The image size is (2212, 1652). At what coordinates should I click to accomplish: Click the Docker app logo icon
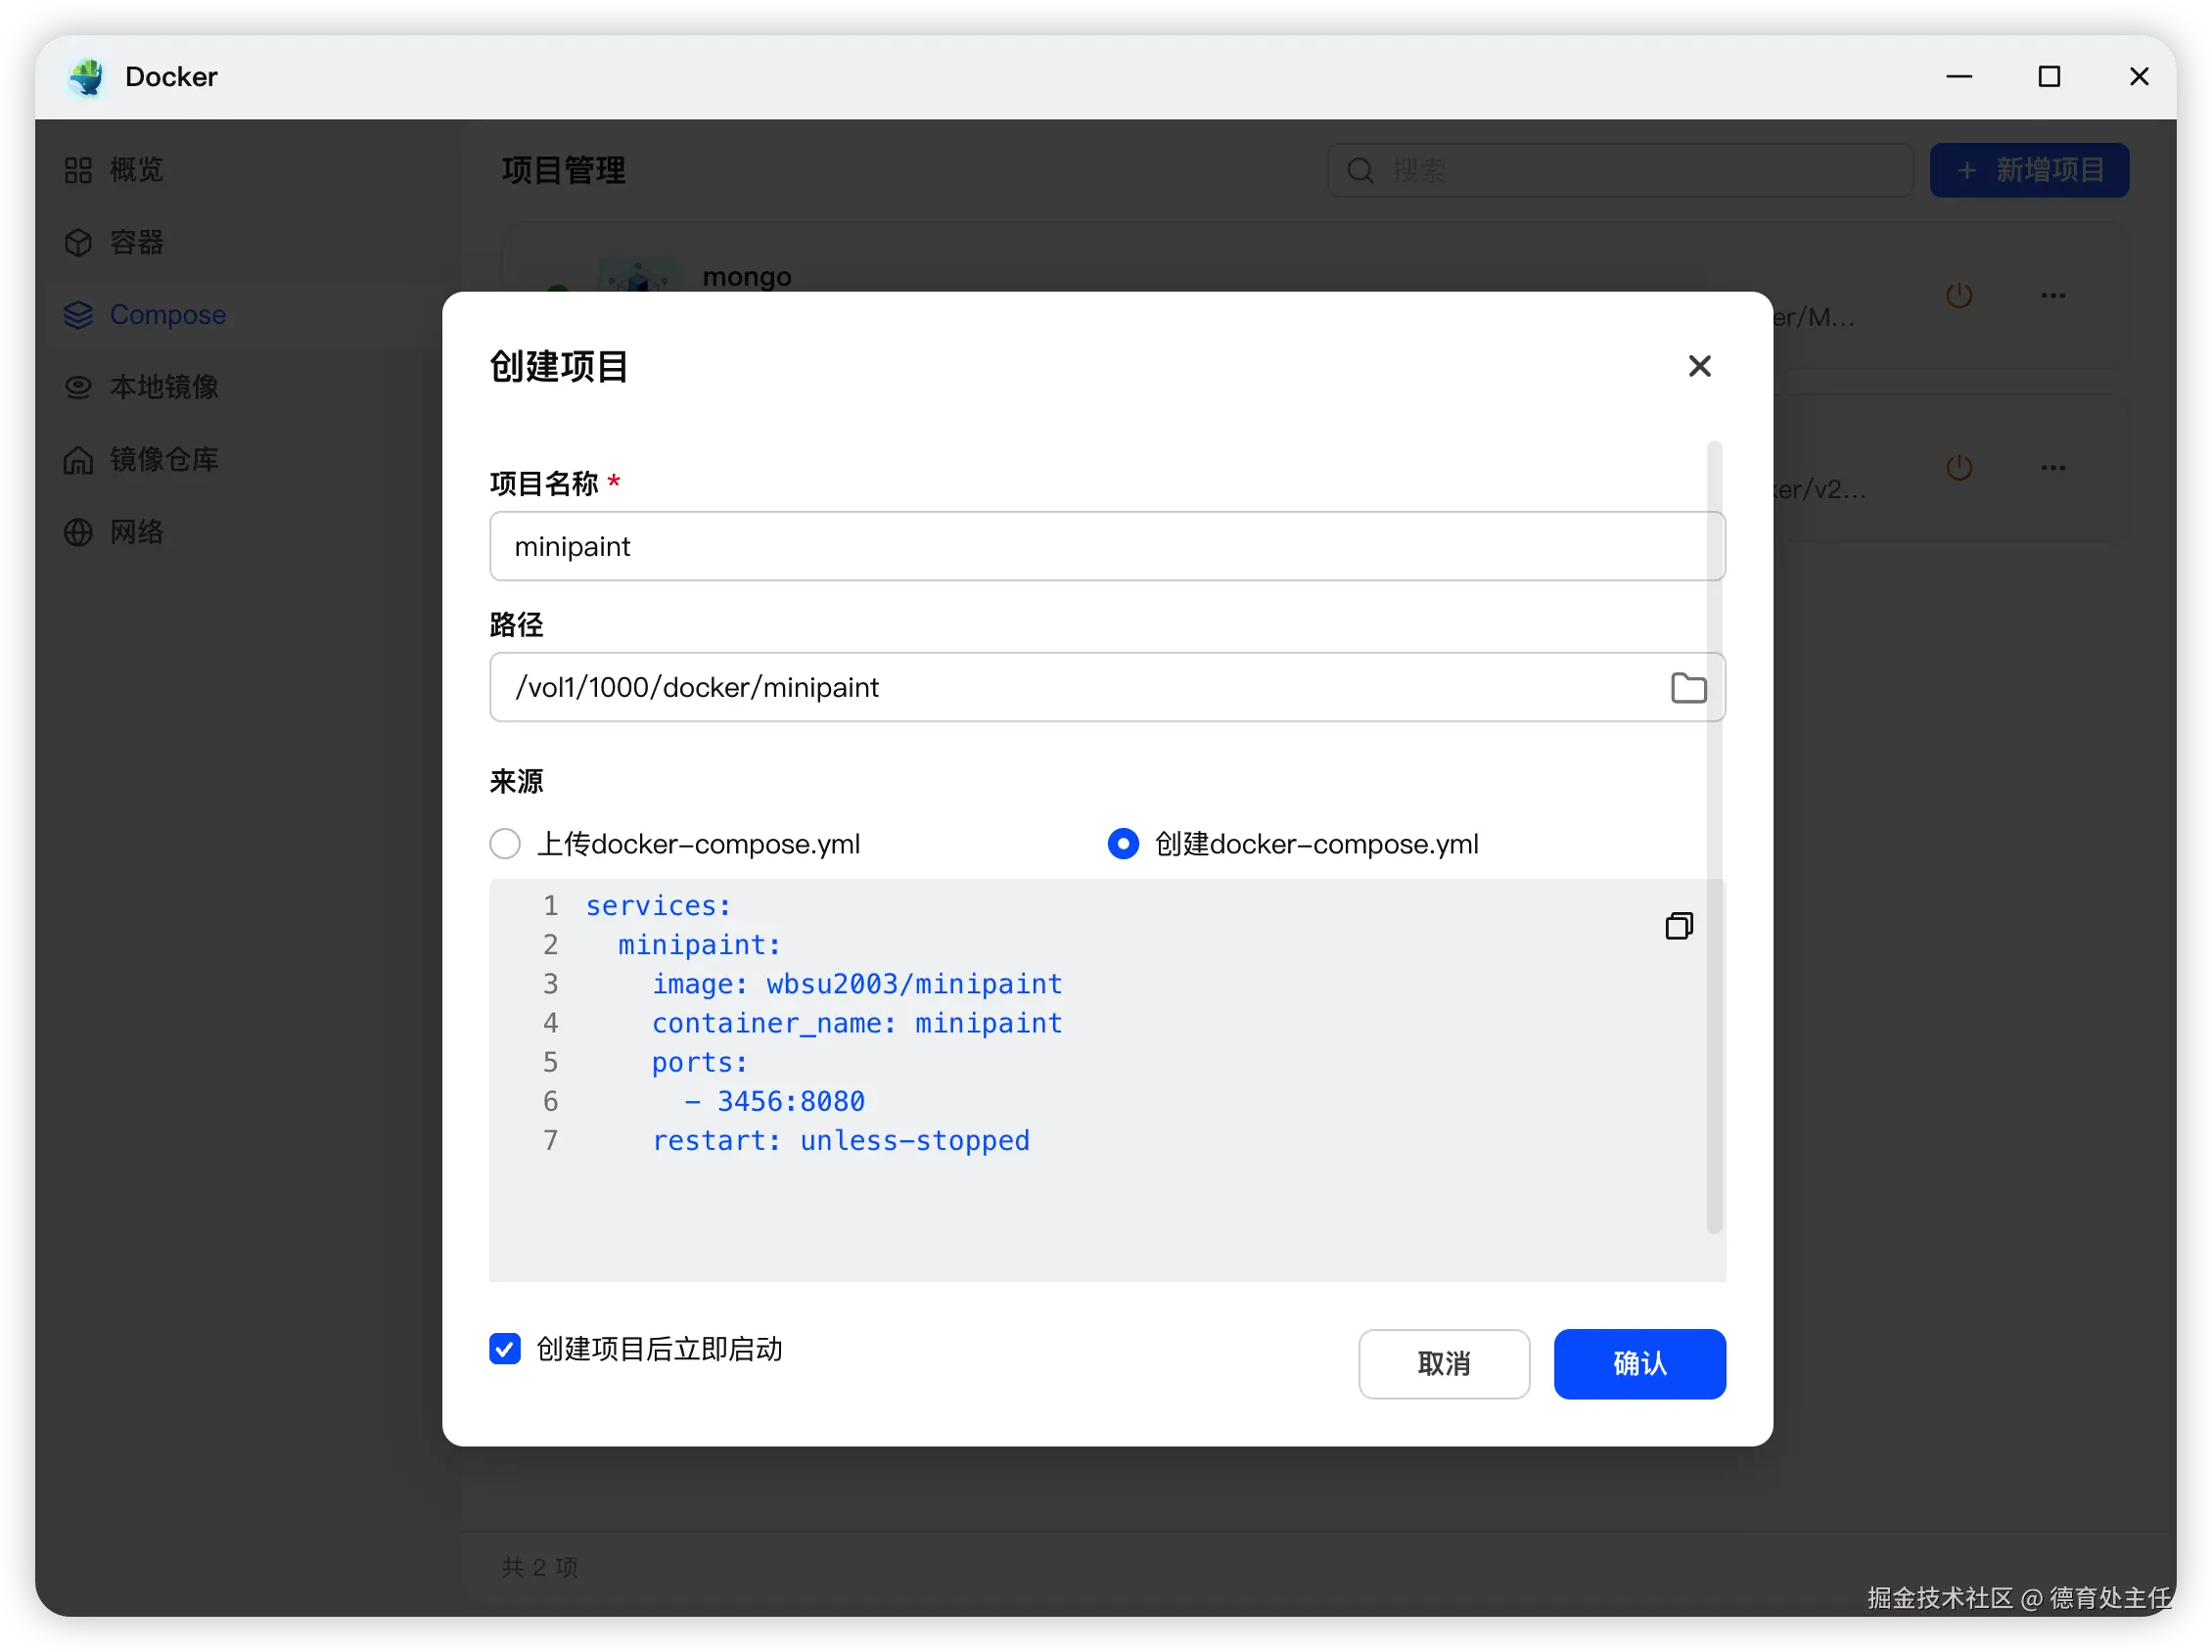coord(87,77)
